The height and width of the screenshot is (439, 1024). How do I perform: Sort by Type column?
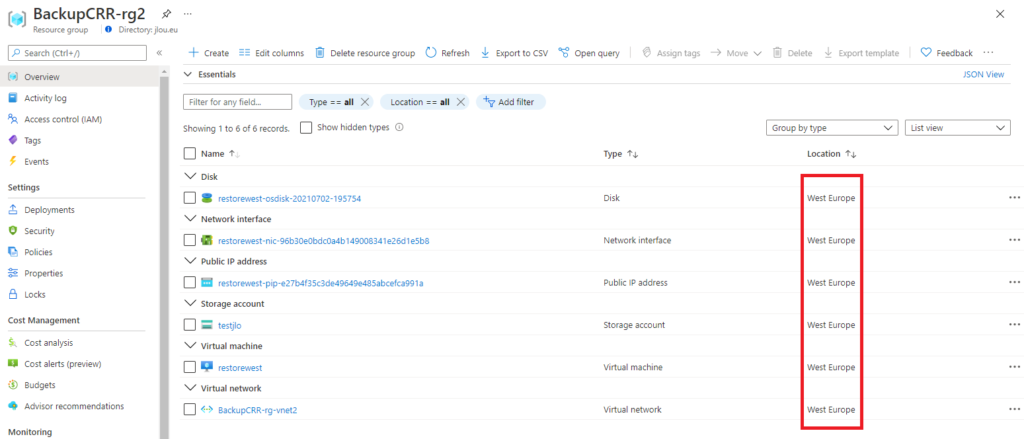(621, 154)
